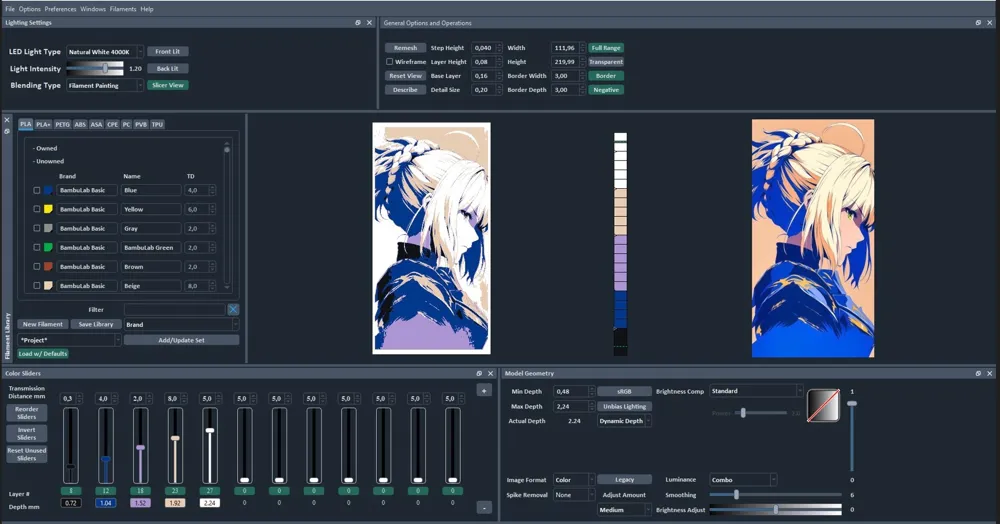Click the Add/Update Set button

click(x=182, y=340)
